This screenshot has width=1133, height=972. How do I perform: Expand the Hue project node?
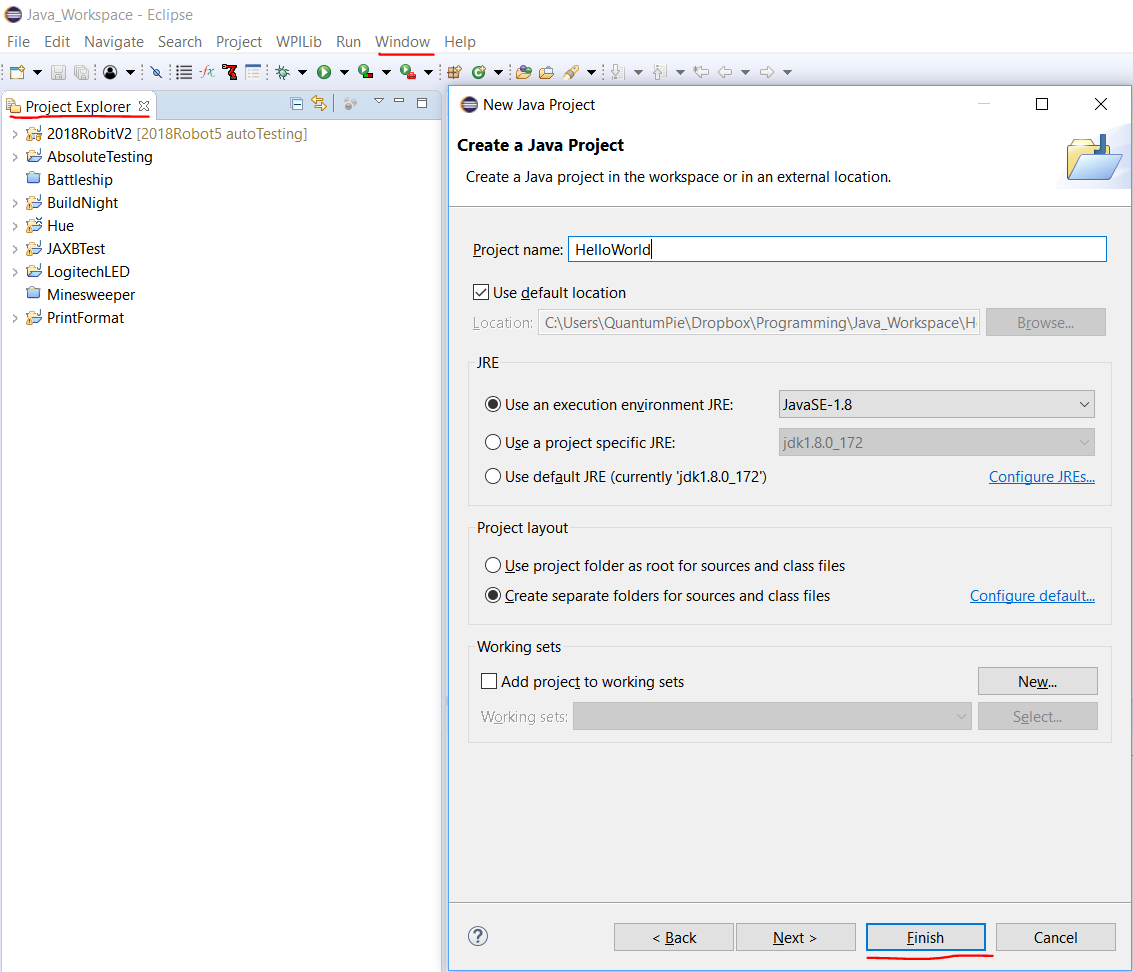click(x=14, y=226)
